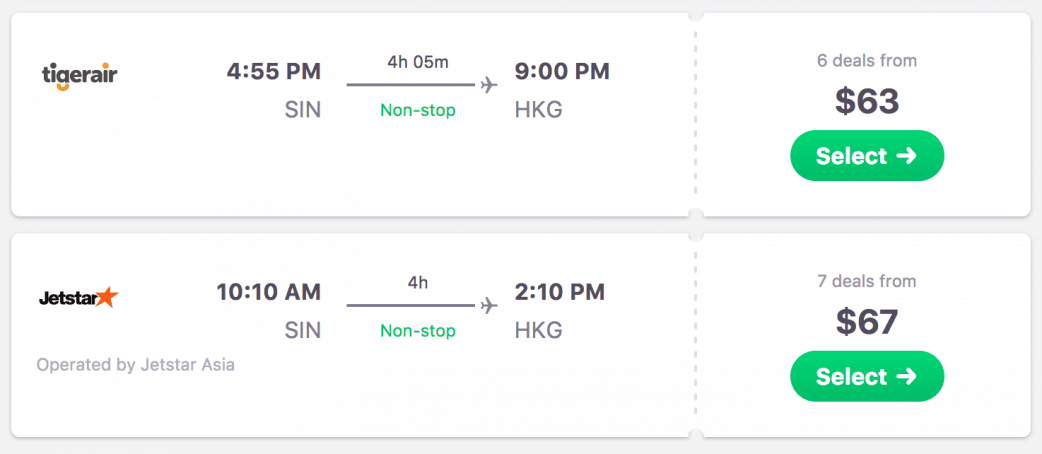Click the 9:00 PM arrival time
Image resolution: width=1042 pixels, height=454 pixels.
(561, 72)
